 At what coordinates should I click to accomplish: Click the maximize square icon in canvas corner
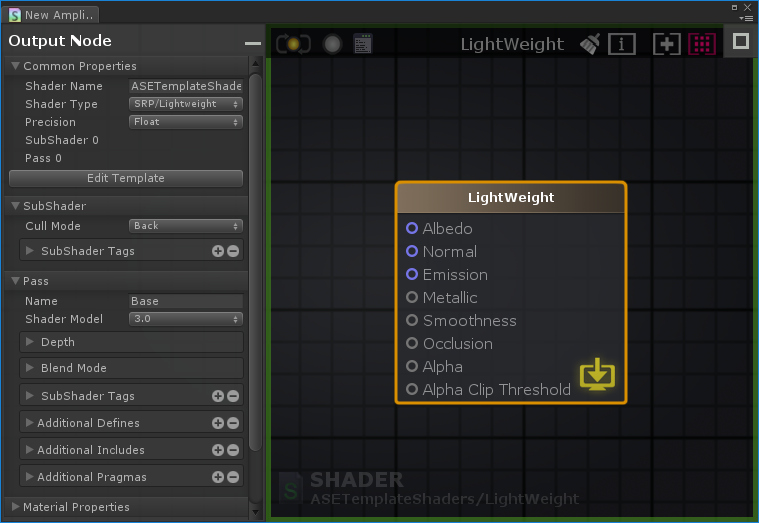click(x=741, y=41)
